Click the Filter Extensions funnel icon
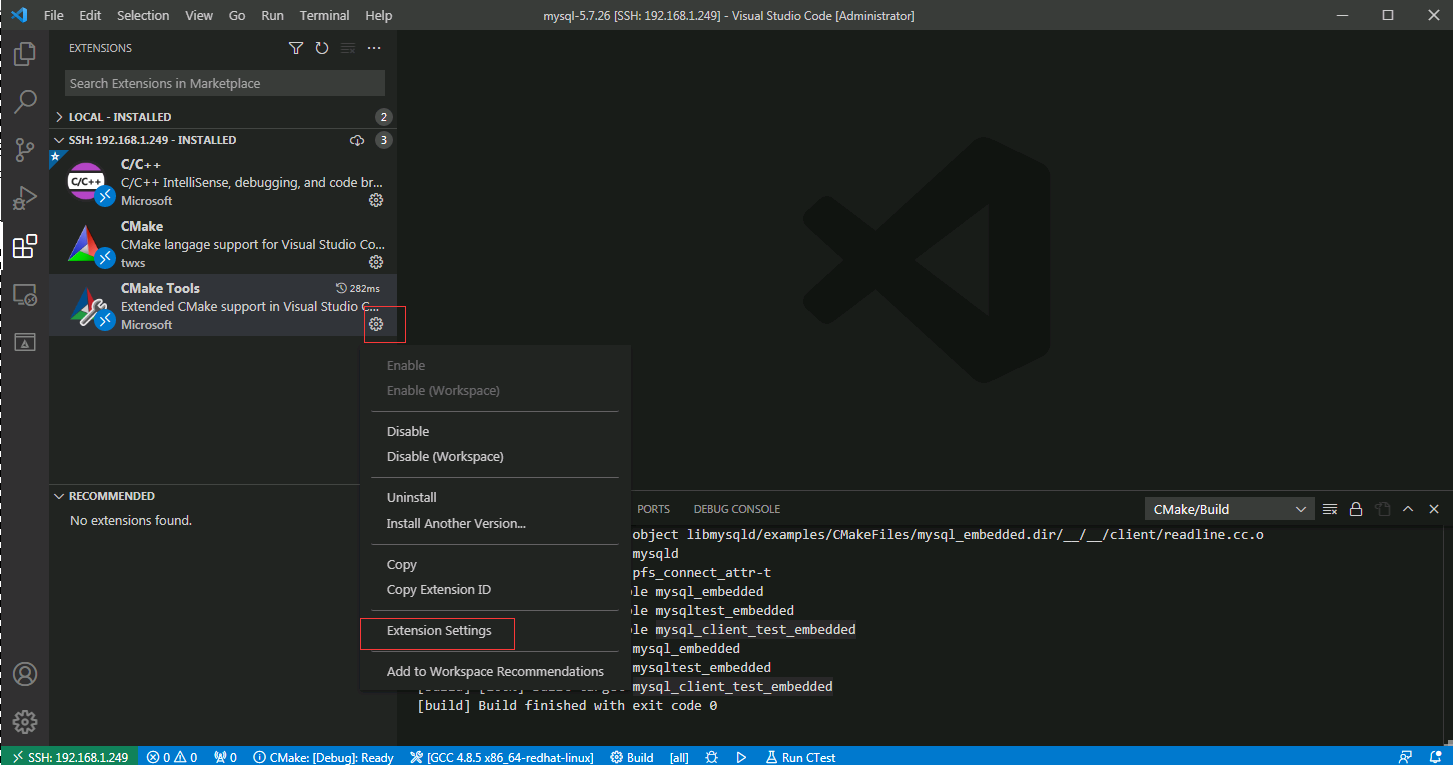 296,48
